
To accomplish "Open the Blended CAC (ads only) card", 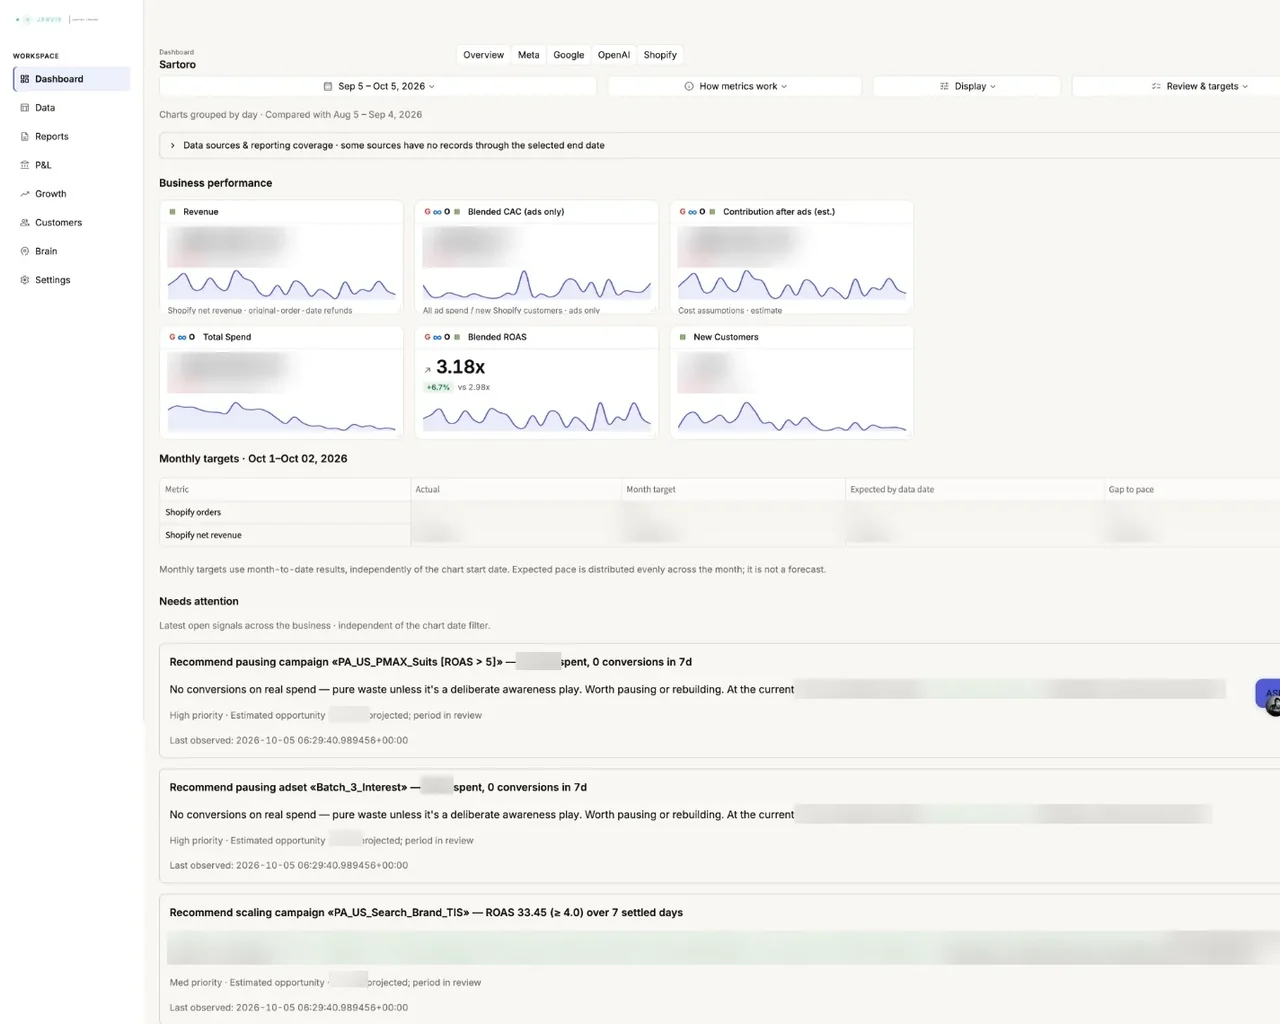I will (536, 257).
